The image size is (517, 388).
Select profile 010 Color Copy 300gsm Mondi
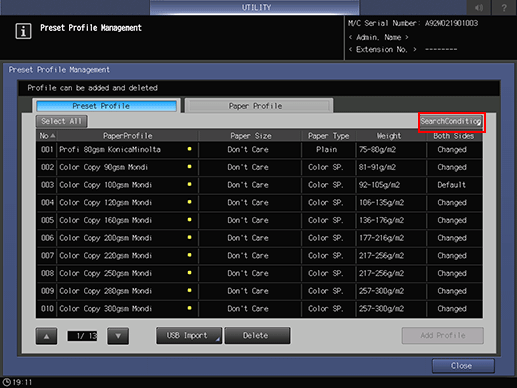[x=259, y=309]
